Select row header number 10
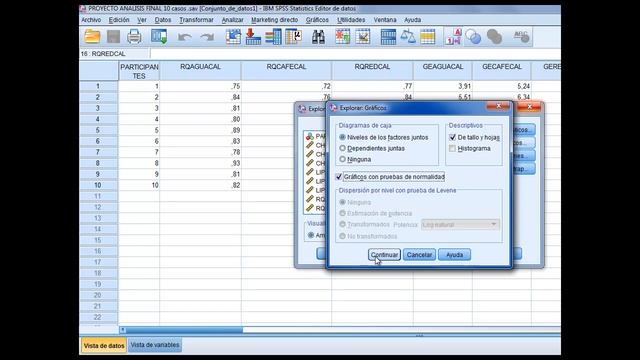 [98, 185]
